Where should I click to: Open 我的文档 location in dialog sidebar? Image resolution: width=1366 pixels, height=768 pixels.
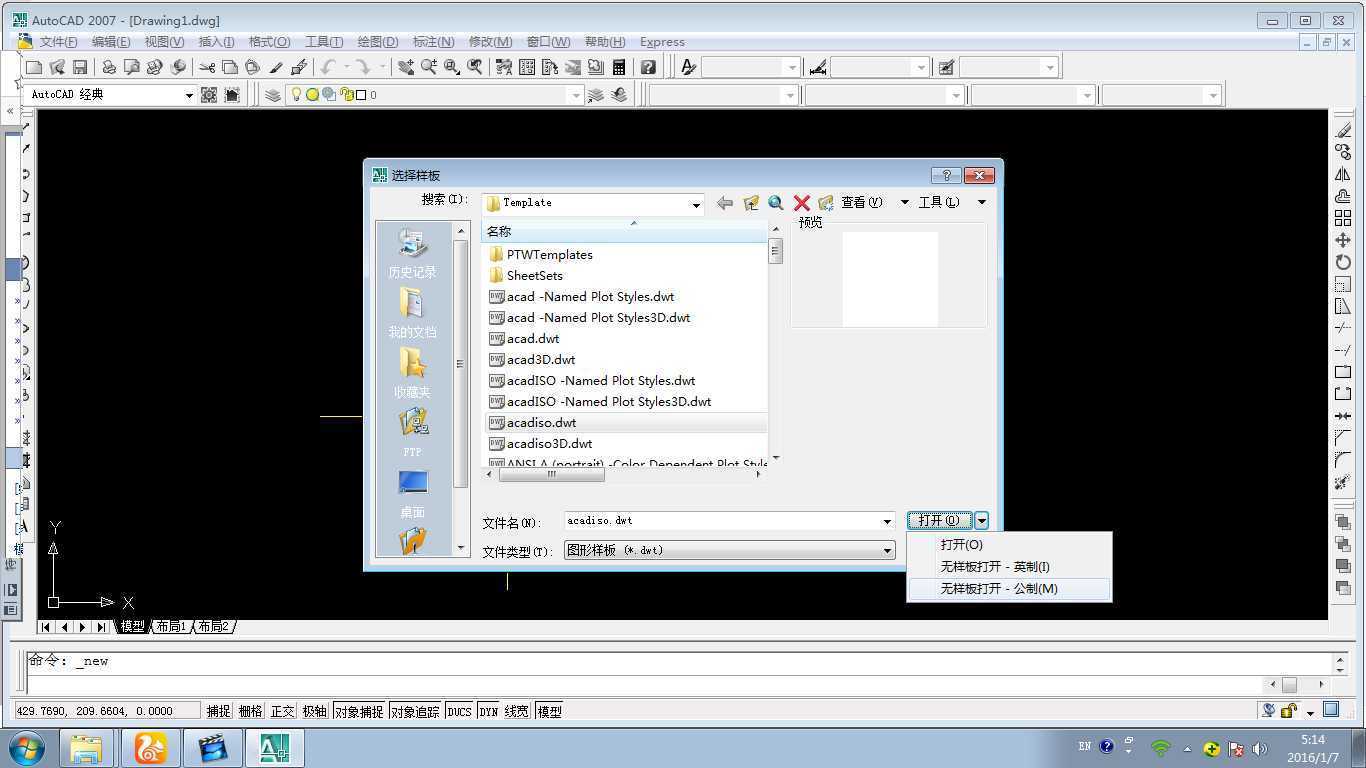[x=412, y=313]
